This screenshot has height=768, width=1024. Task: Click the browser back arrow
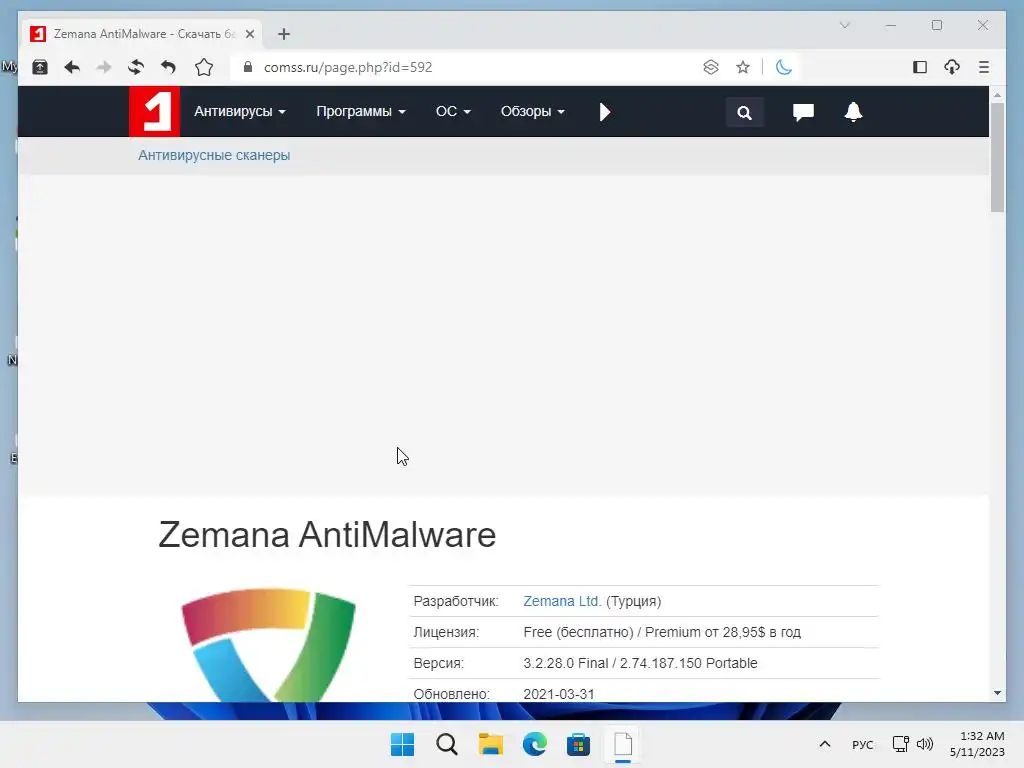(72, 67)
